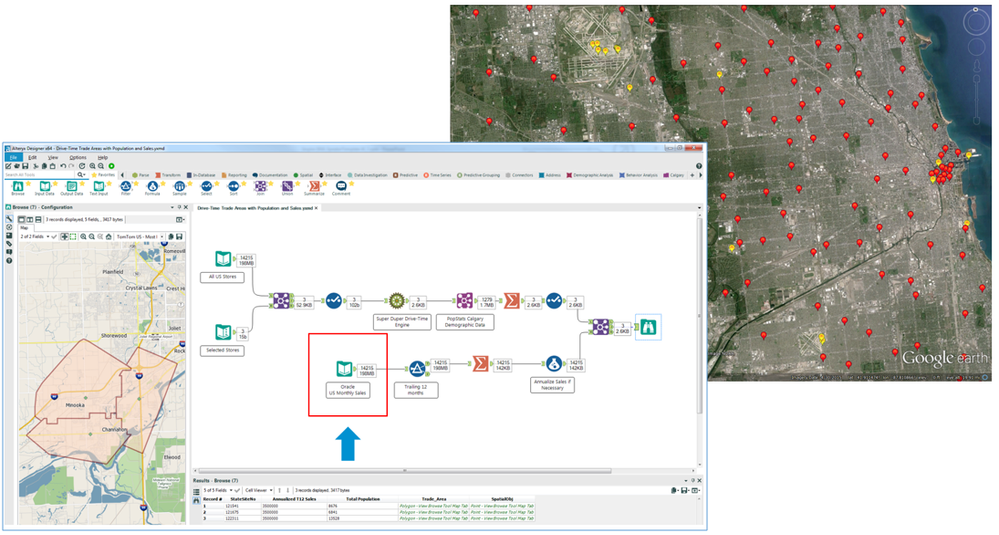Image resolution: width=999 pixels, height=535 pixels.
Task: Select the Sample tool in palette
Action: 180,186
